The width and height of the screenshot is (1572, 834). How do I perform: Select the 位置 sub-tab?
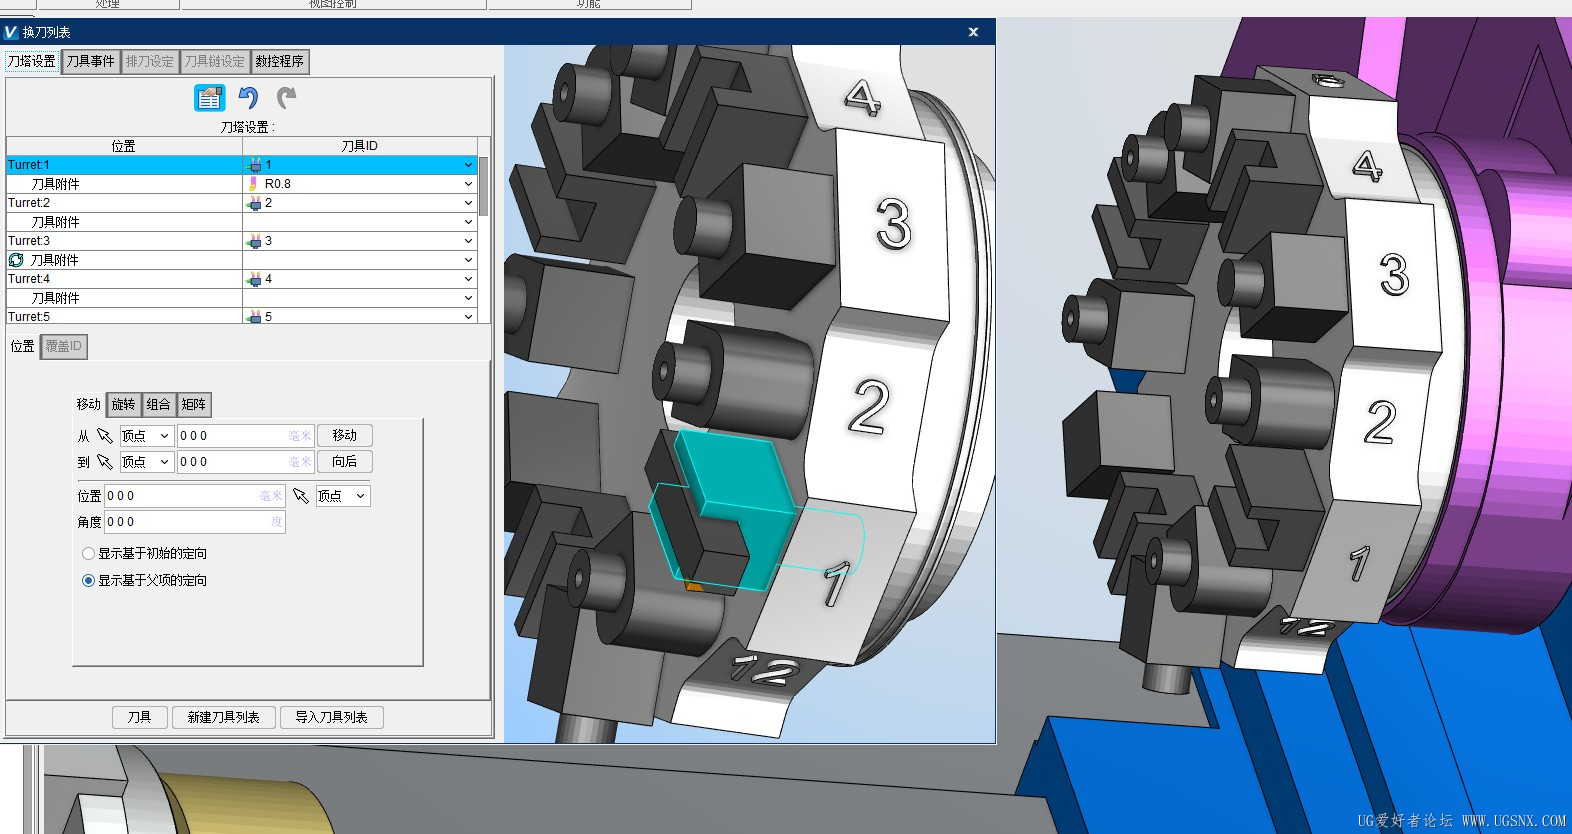pos(23,347)
